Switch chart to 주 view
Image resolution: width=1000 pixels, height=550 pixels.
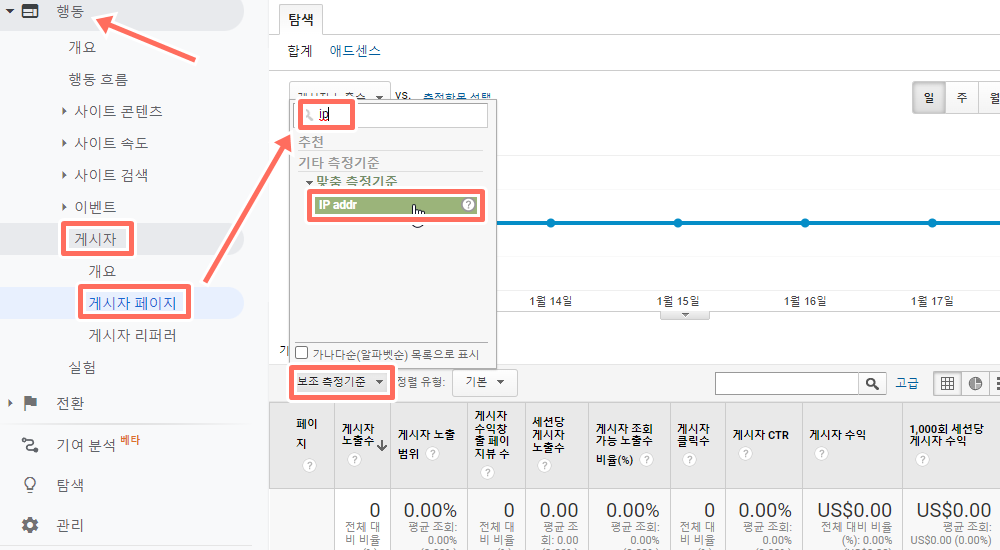(962, 98)
